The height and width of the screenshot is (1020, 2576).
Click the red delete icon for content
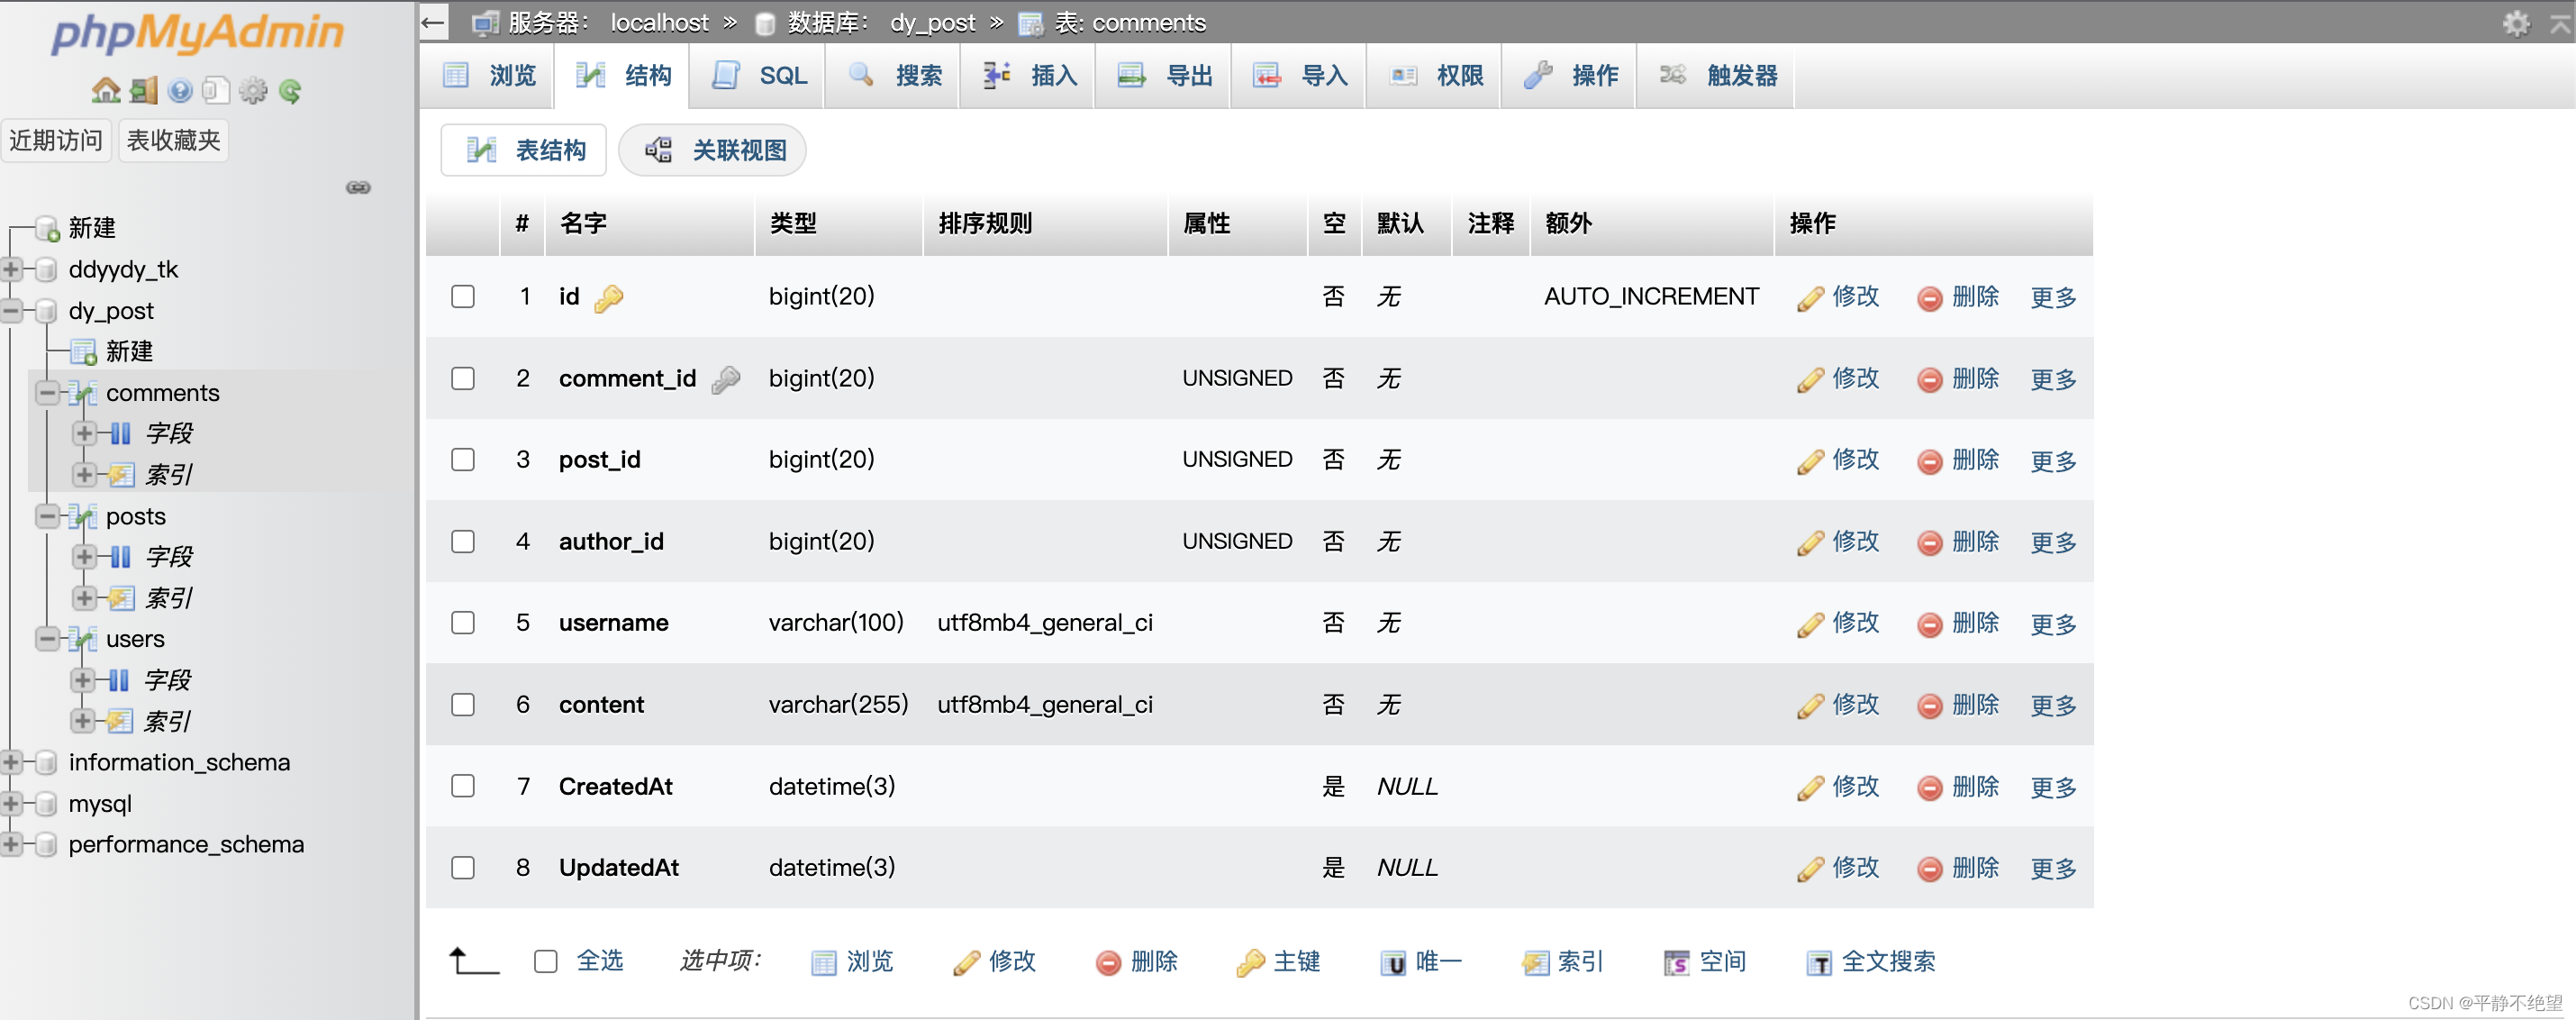(x=1929, y=706)
